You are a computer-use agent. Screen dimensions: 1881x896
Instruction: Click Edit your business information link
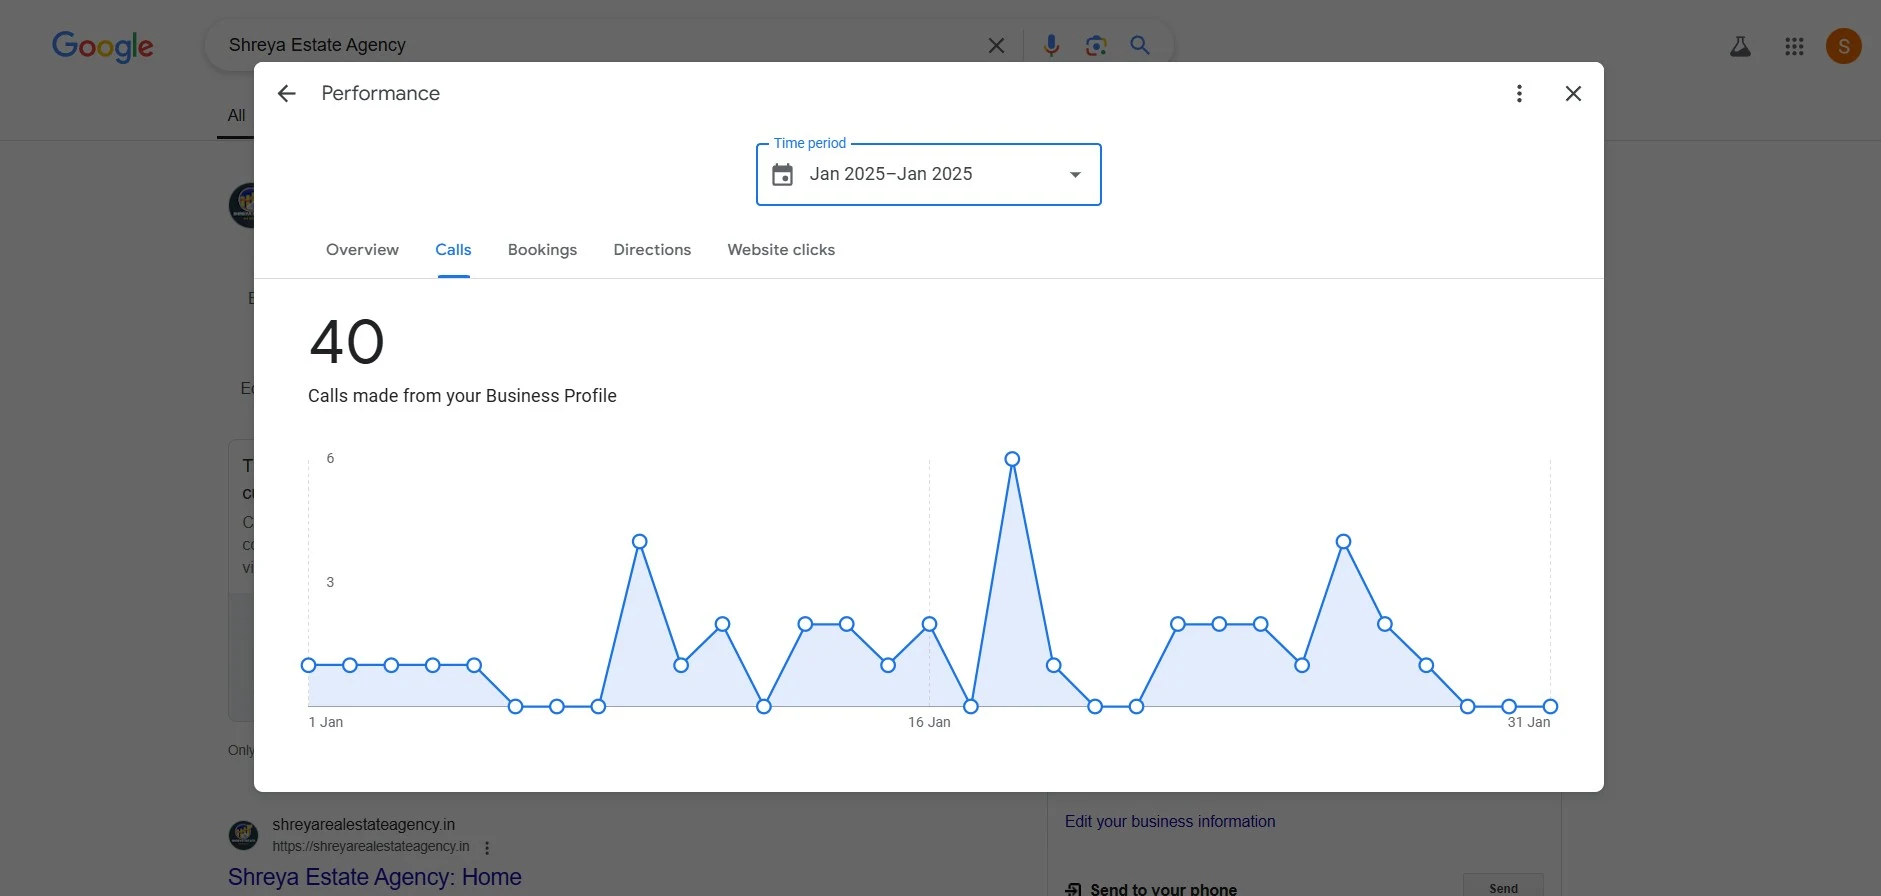(1169, 821)
